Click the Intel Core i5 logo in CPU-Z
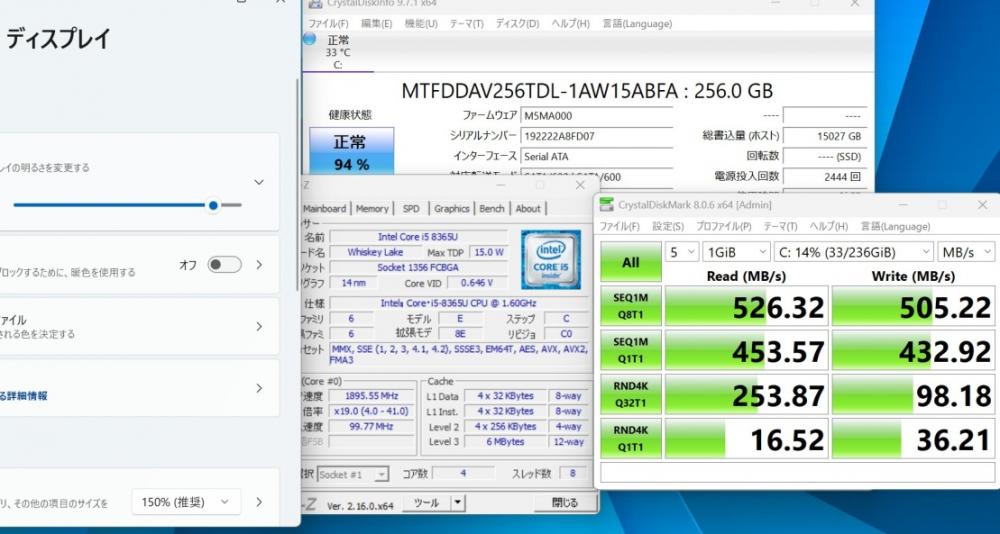1000x534 pixels. click(x=551, y=260)
